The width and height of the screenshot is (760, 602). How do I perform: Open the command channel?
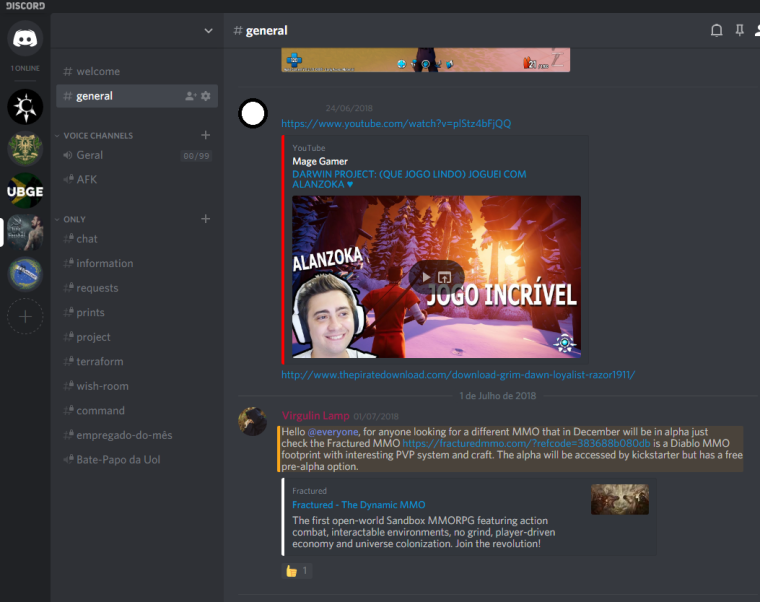pyautogui.click(x=137, y=411)
